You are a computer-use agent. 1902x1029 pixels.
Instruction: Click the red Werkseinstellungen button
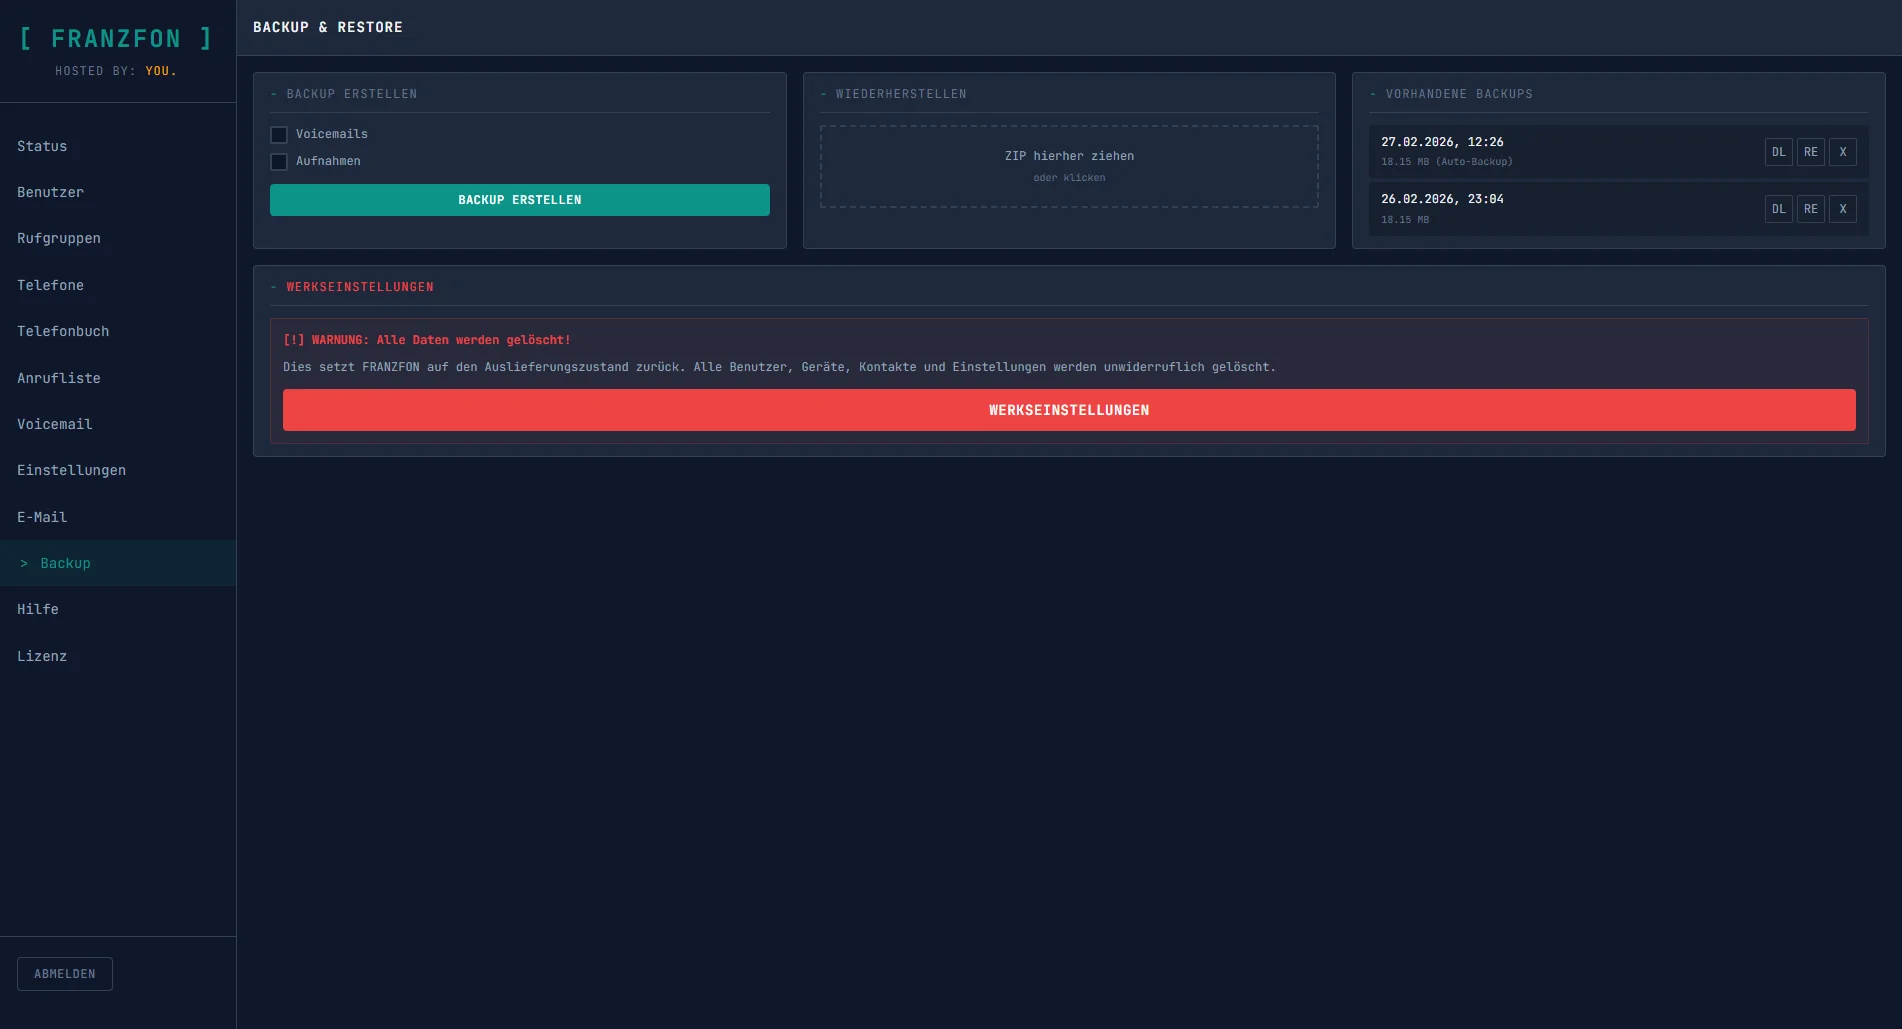point(1068,410)
